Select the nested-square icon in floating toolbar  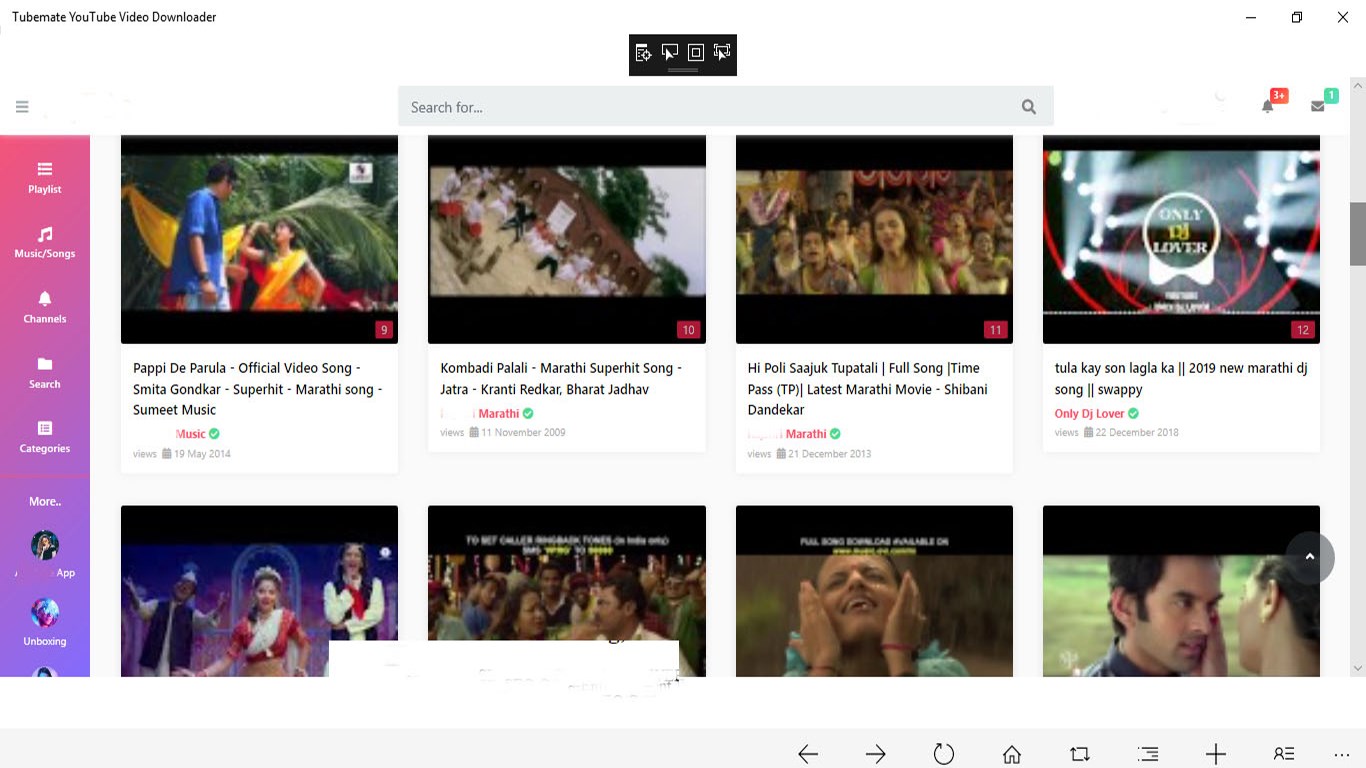[696, 53]
